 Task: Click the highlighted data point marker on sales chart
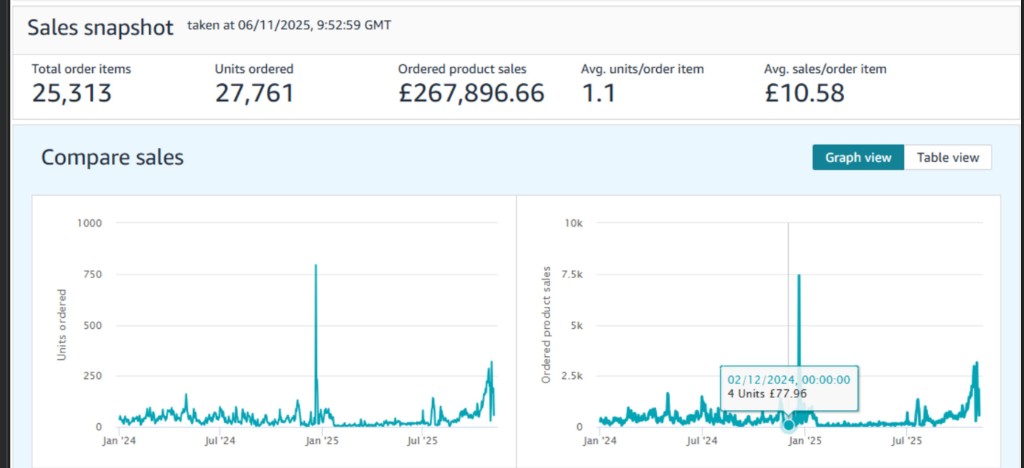point(789,425)
